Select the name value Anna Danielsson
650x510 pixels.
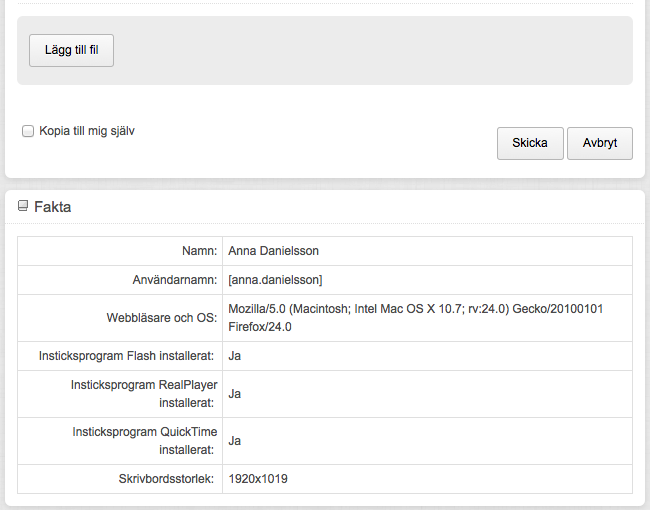point(273,251)
